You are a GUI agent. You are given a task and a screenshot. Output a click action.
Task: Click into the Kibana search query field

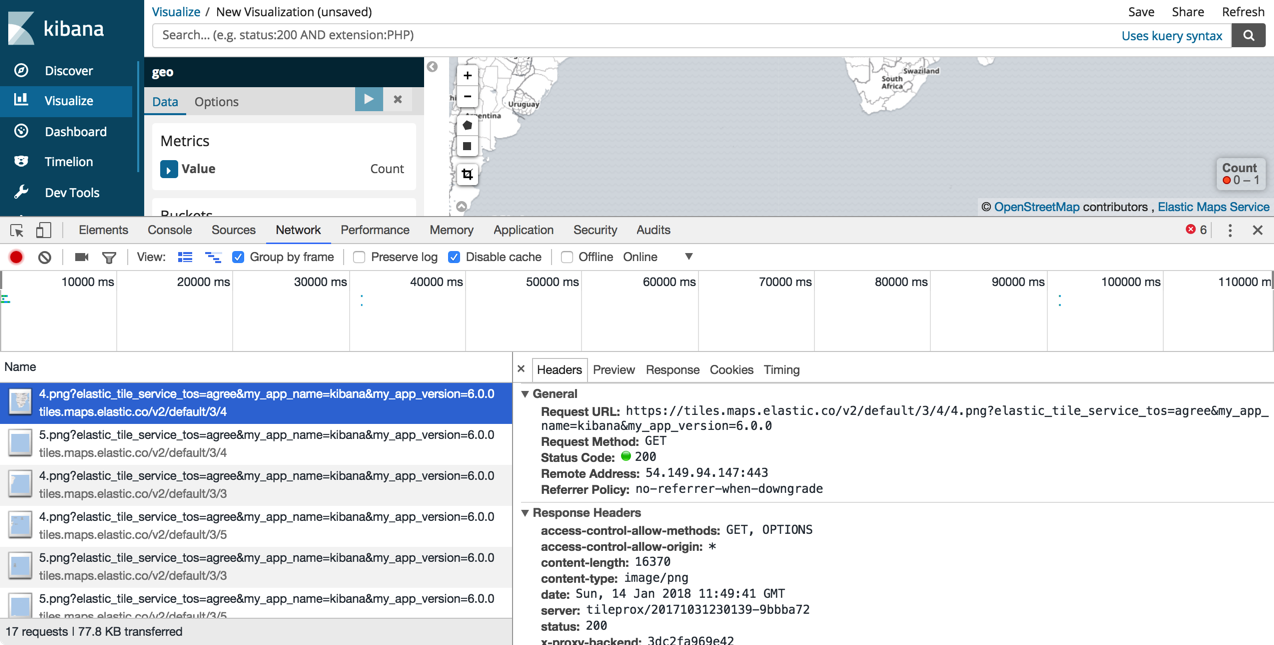click(x=630, y=35)
